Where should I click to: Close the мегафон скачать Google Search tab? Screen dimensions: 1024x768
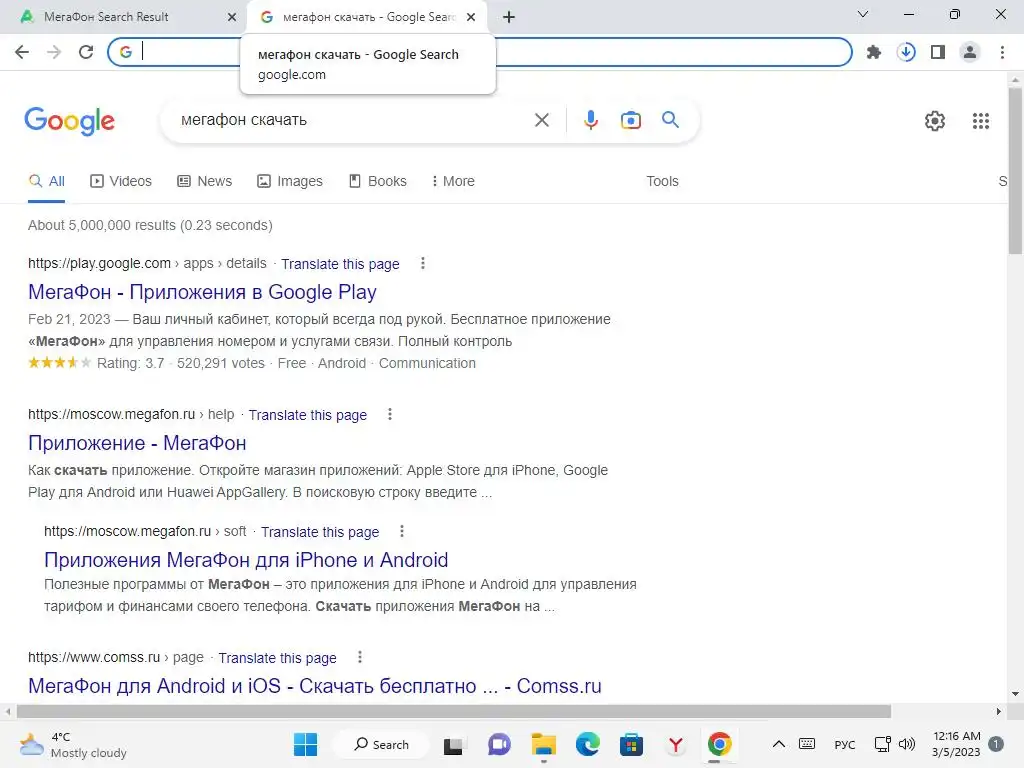(471, 17)
